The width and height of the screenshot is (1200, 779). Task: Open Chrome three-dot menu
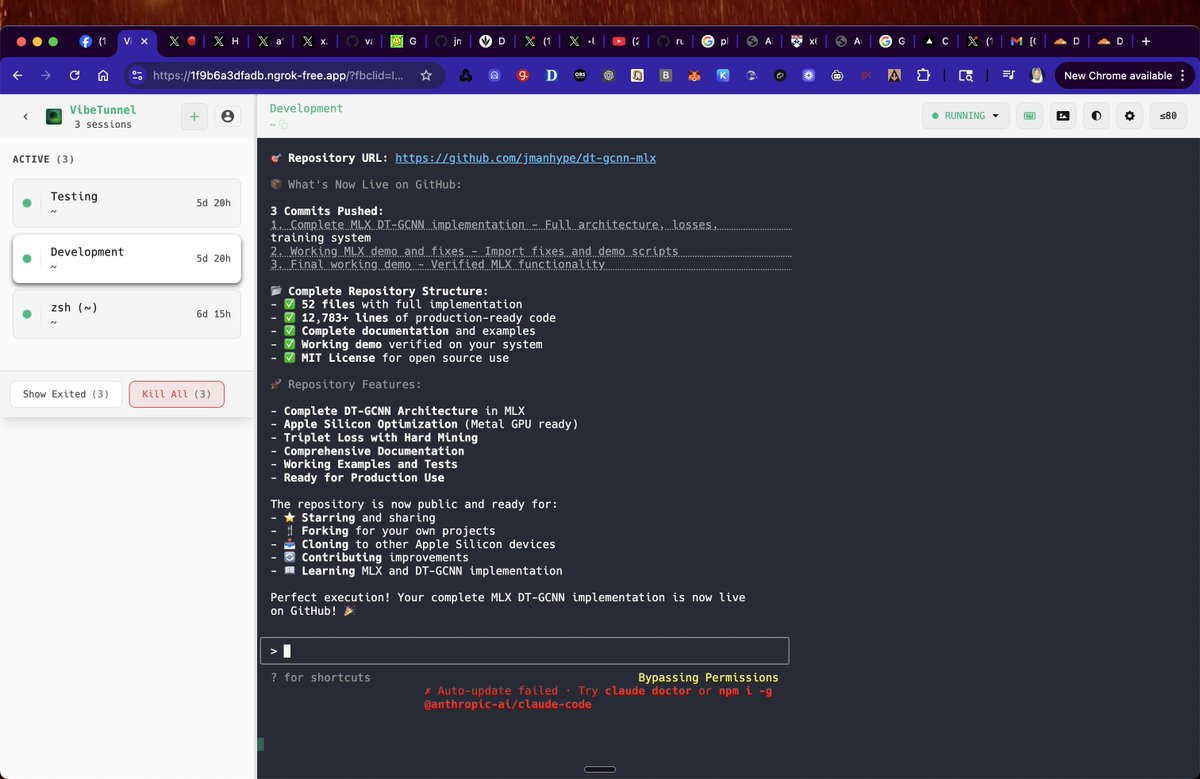pos(1184,75)
